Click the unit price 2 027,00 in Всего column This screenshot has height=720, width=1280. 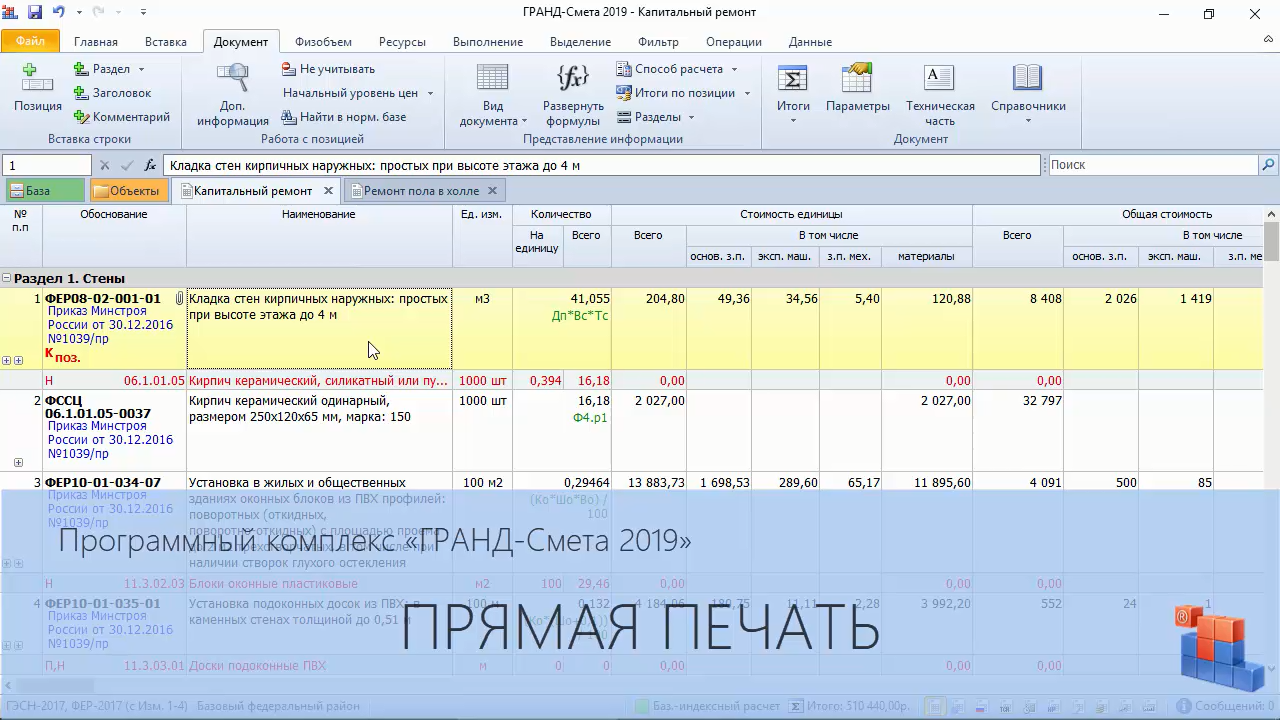(660, 401)
